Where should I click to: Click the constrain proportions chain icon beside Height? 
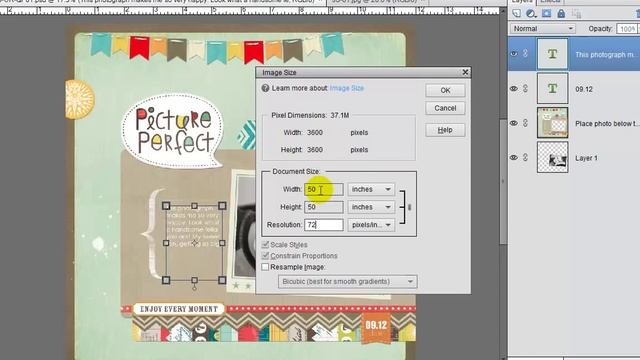[x=409, y=207]
